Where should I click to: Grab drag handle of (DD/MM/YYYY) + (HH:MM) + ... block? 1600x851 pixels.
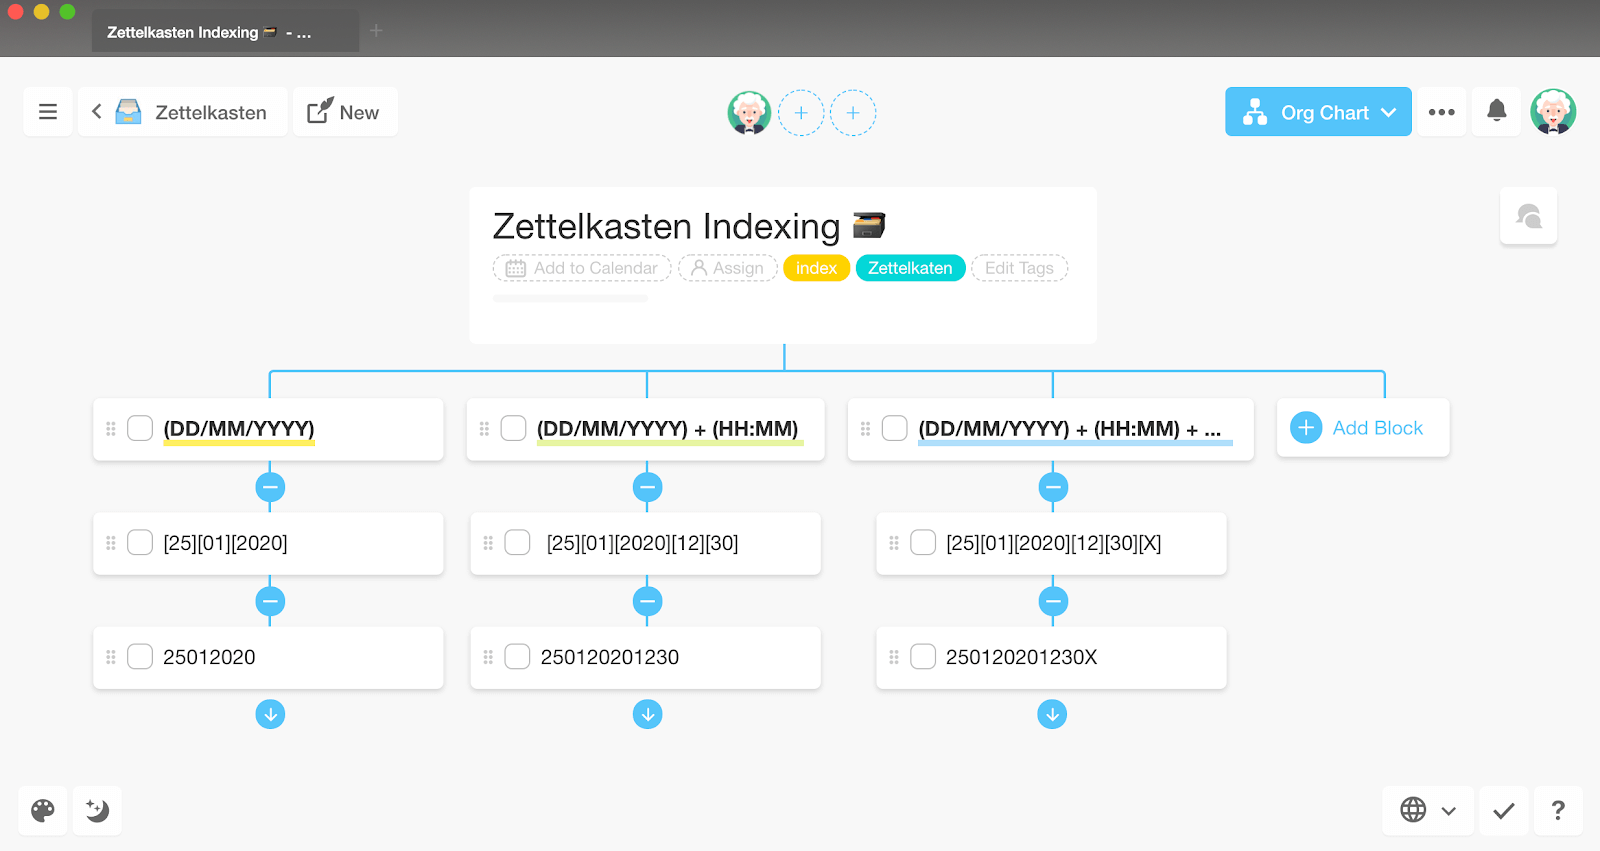click(866, 428)
